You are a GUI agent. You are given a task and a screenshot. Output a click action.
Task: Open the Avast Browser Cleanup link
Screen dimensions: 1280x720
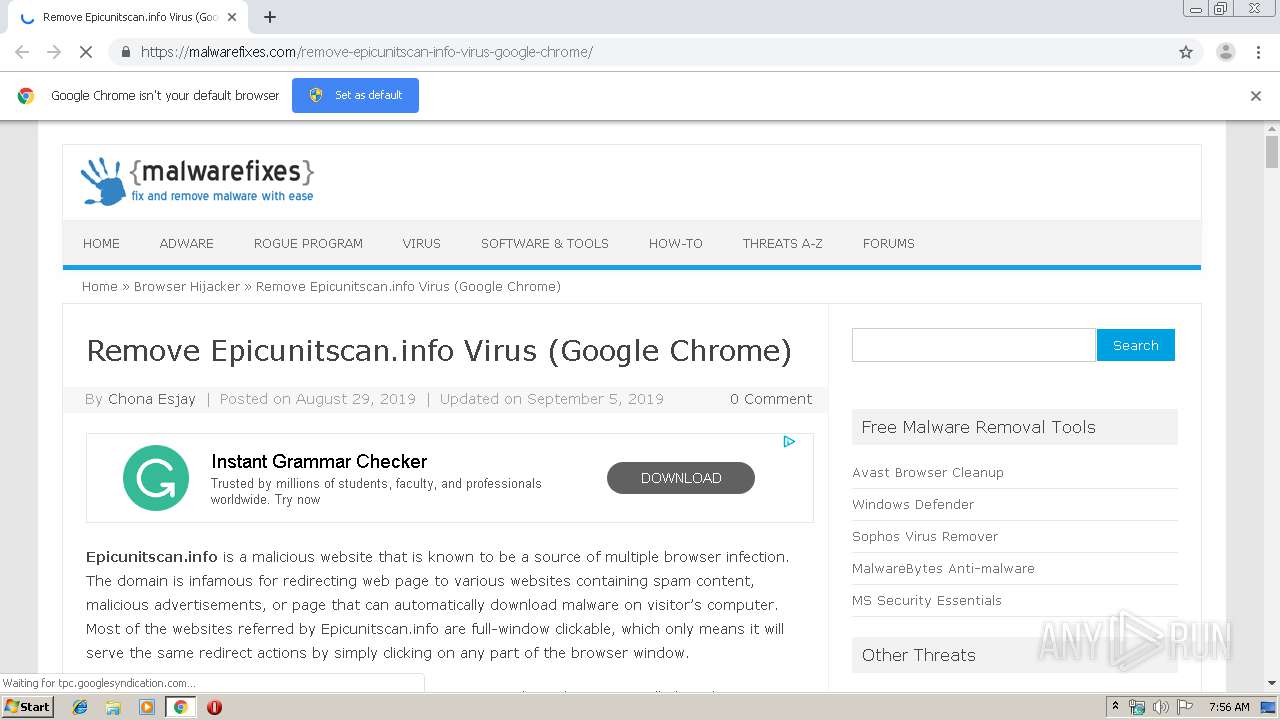click(x=928, y=472)
